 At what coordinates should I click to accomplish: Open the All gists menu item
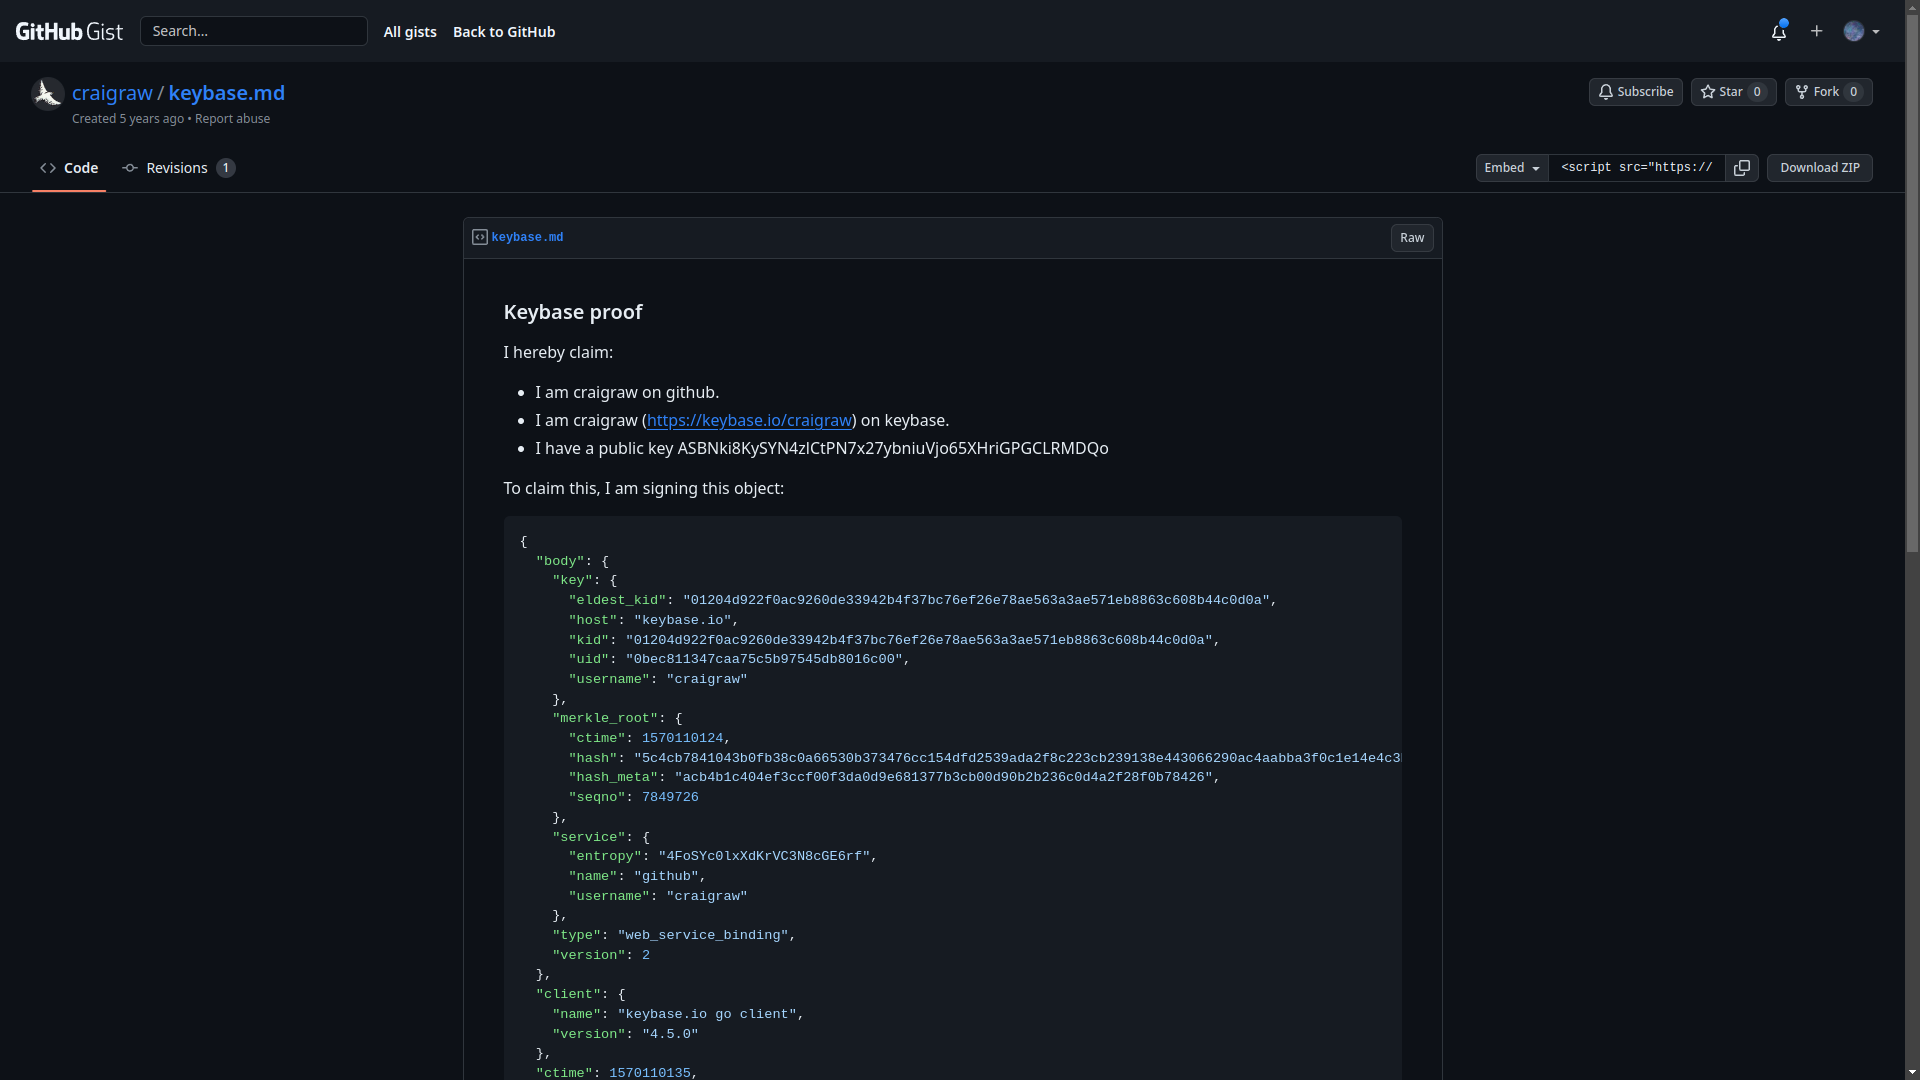click(410, 32)
